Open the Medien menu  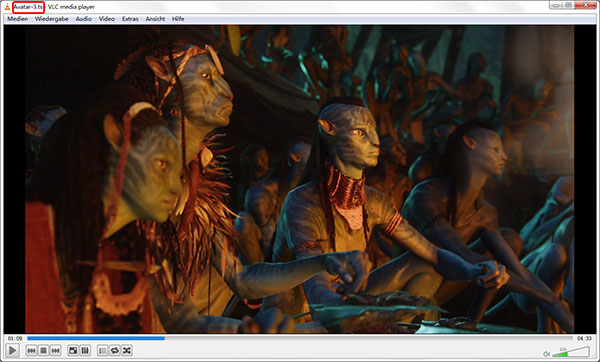18,19
